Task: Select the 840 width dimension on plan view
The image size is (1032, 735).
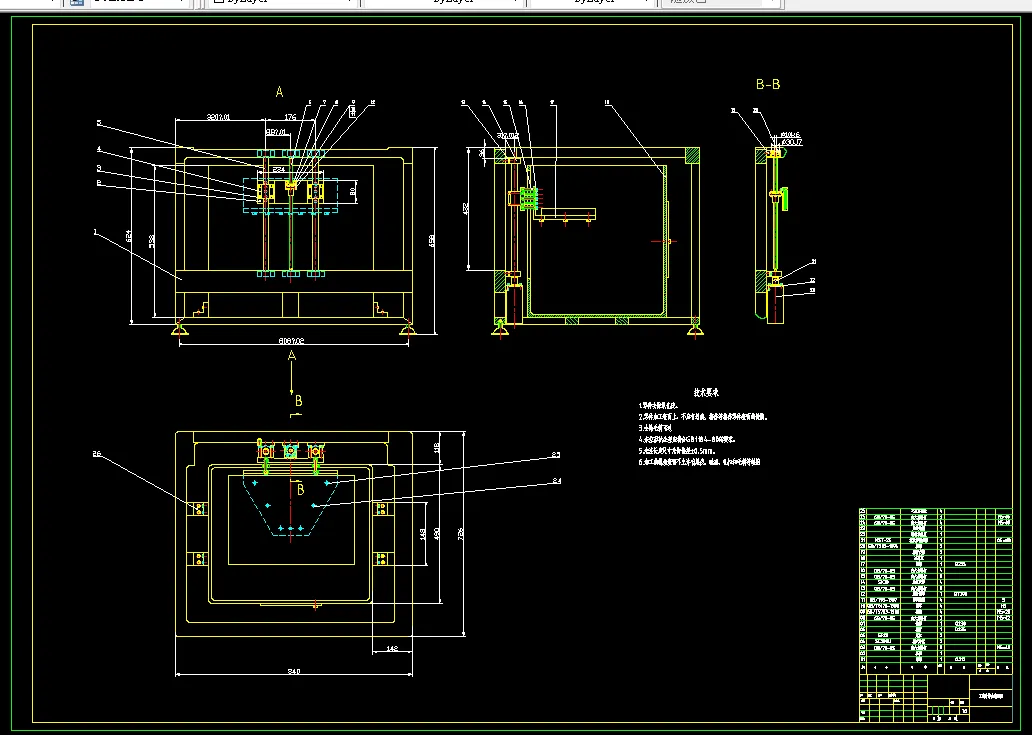Action: pyautogui.click(x=294, y=671)
